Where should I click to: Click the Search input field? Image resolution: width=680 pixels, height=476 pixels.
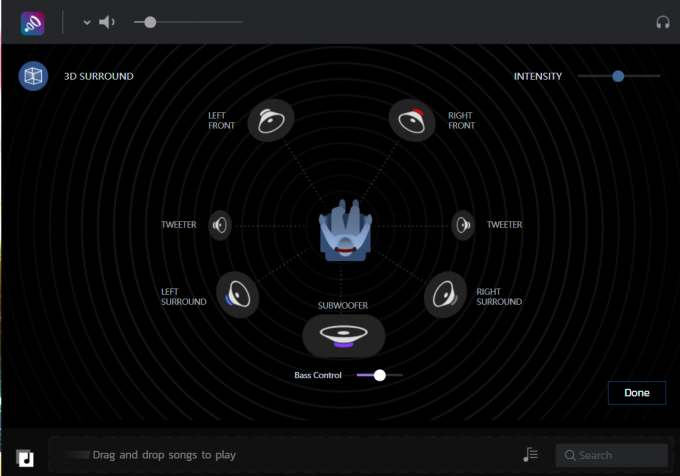[x=611, y=455]
